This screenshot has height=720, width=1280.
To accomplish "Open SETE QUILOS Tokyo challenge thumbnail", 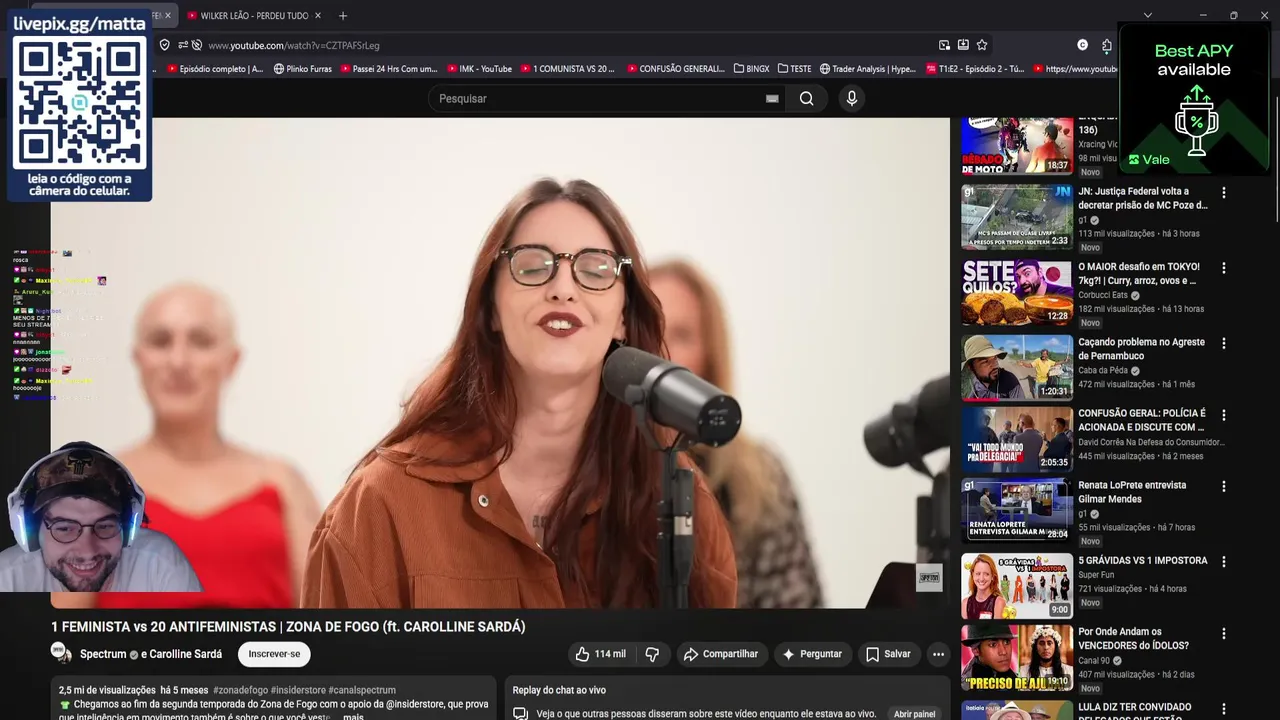I will [x=1017, y=292].
